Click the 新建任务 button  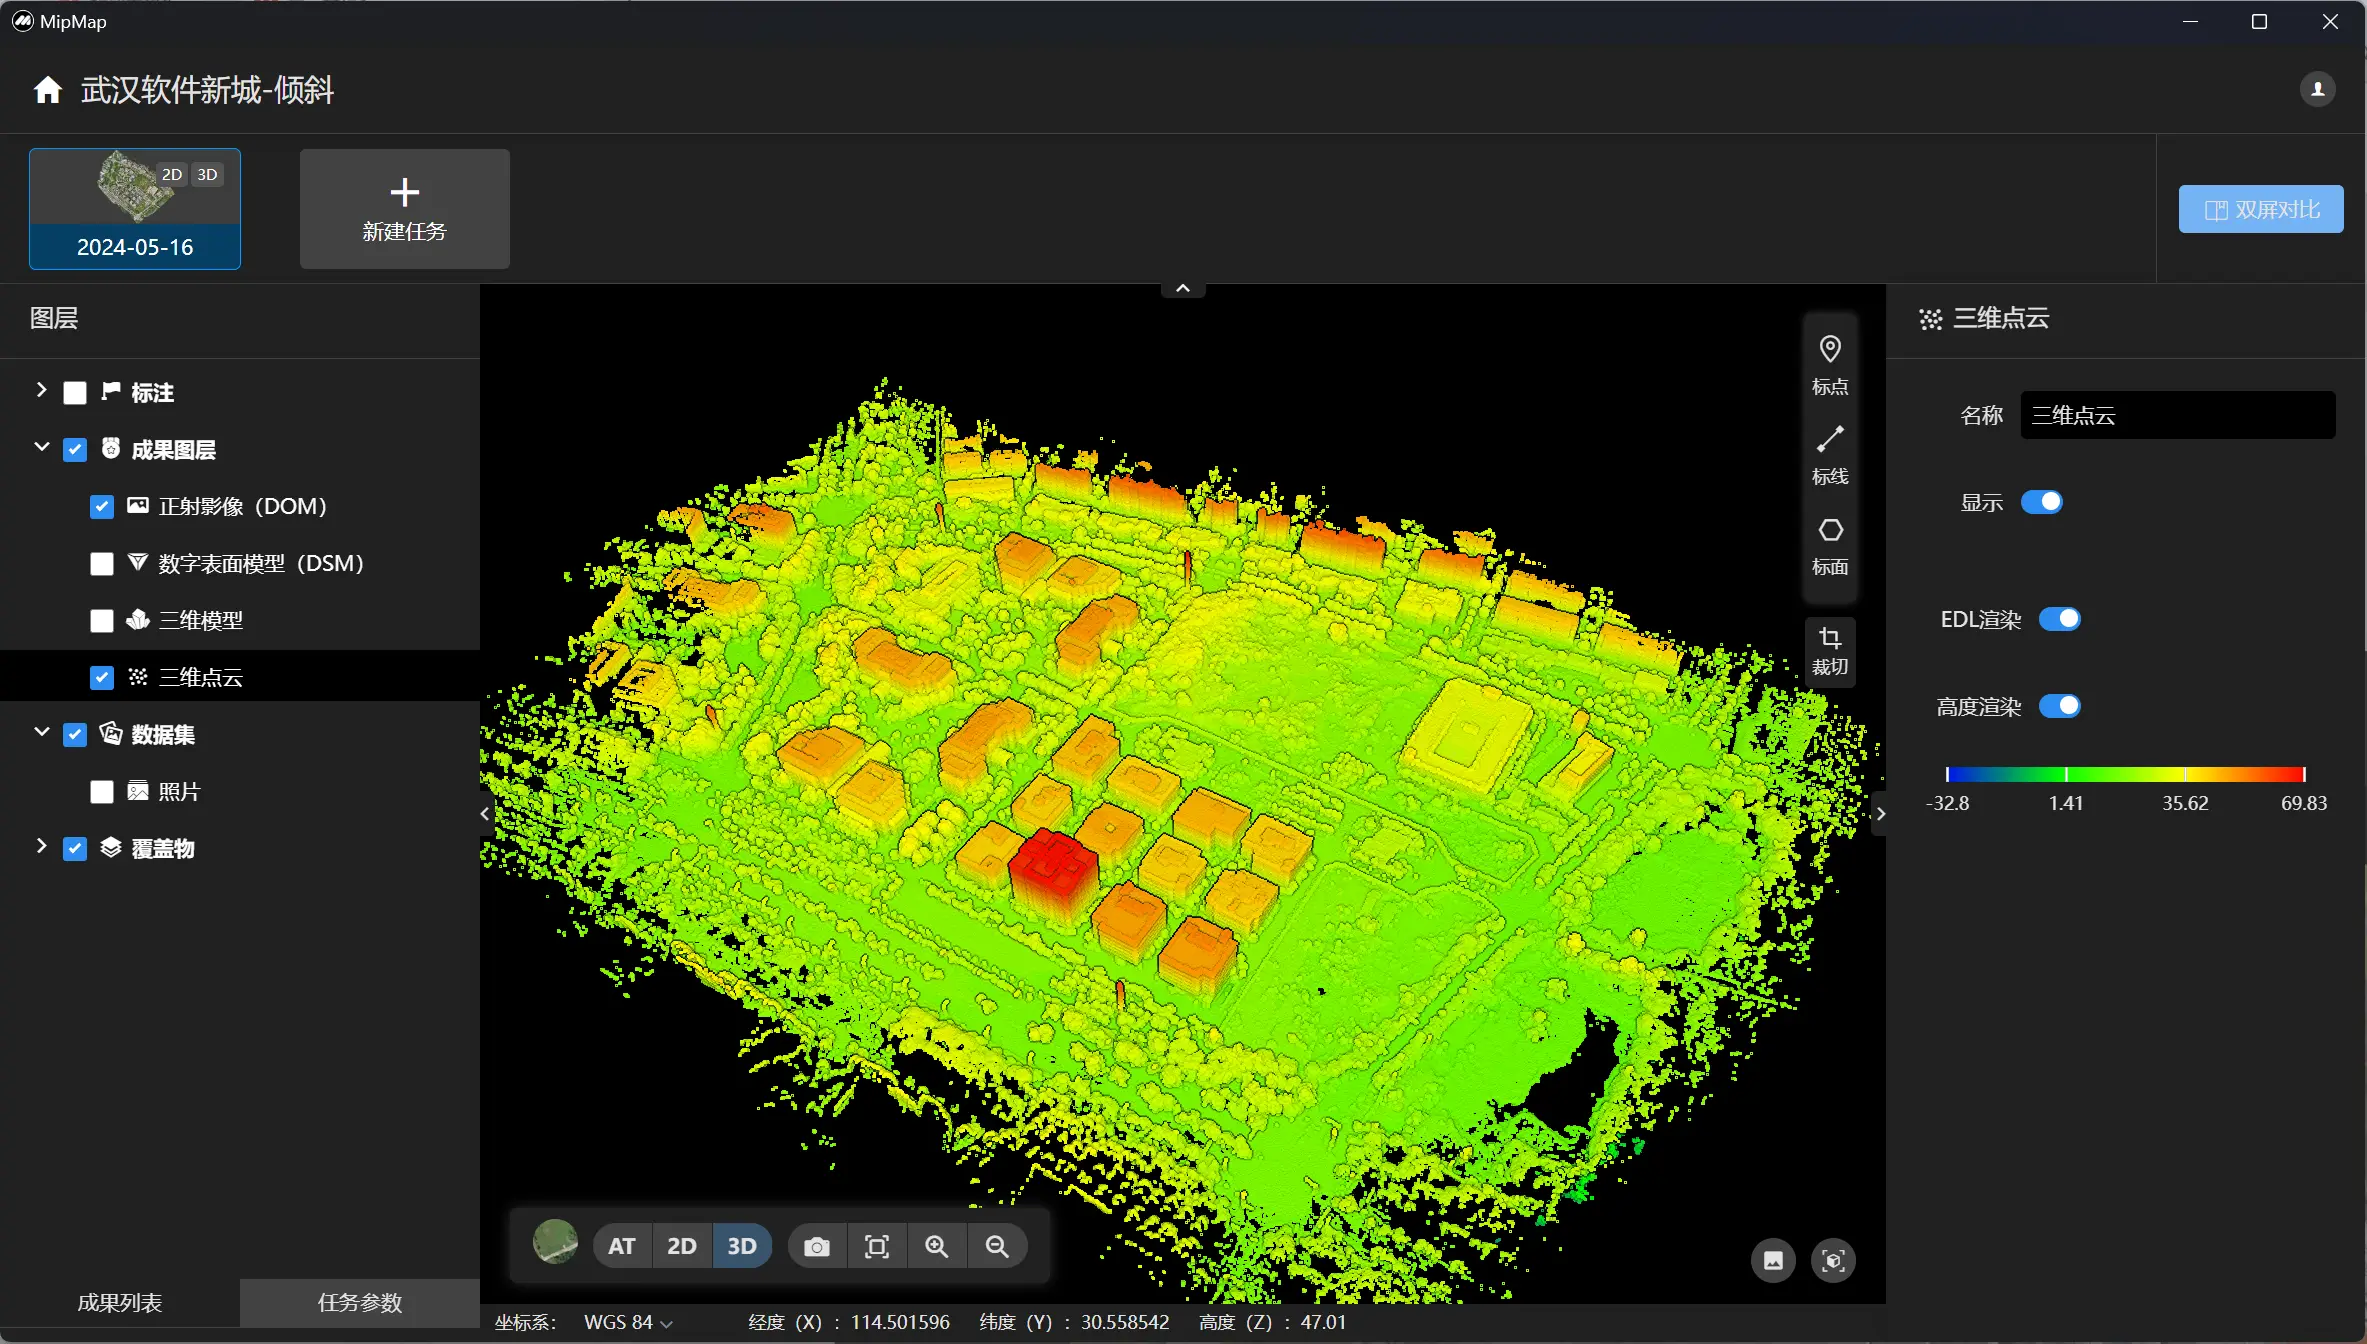tap(404, 209)
